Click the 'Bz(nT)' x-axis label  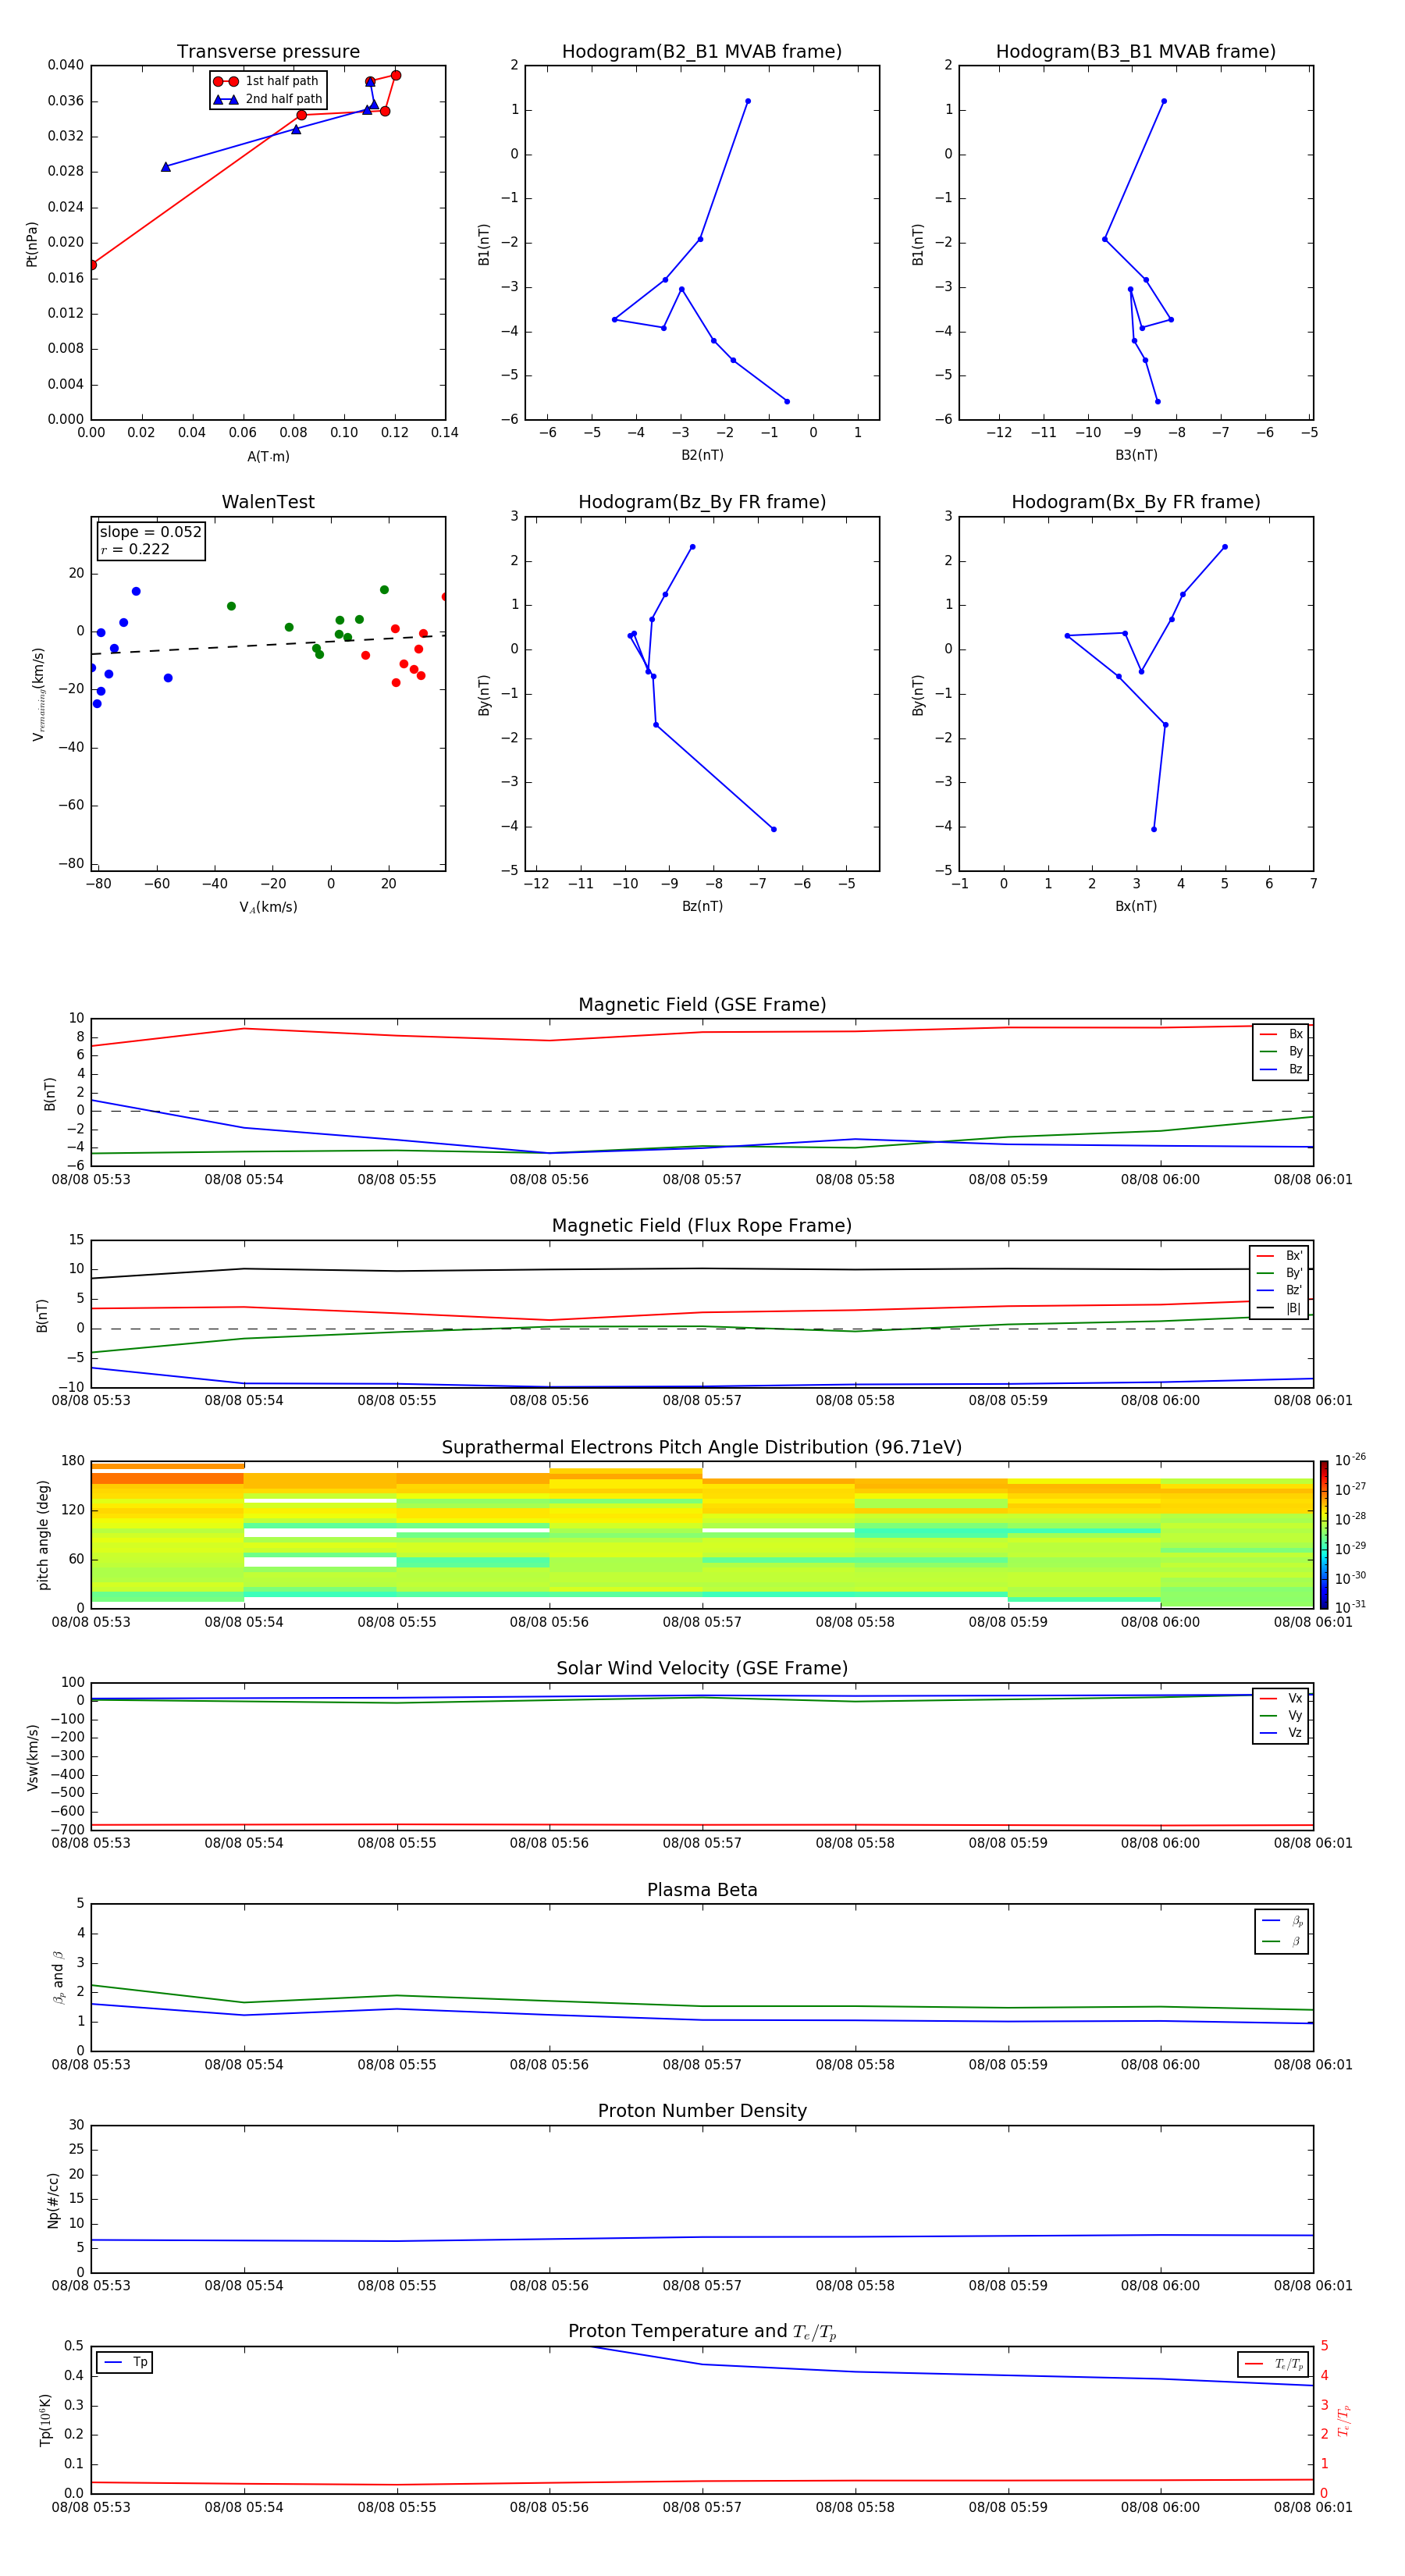point(702,906)
